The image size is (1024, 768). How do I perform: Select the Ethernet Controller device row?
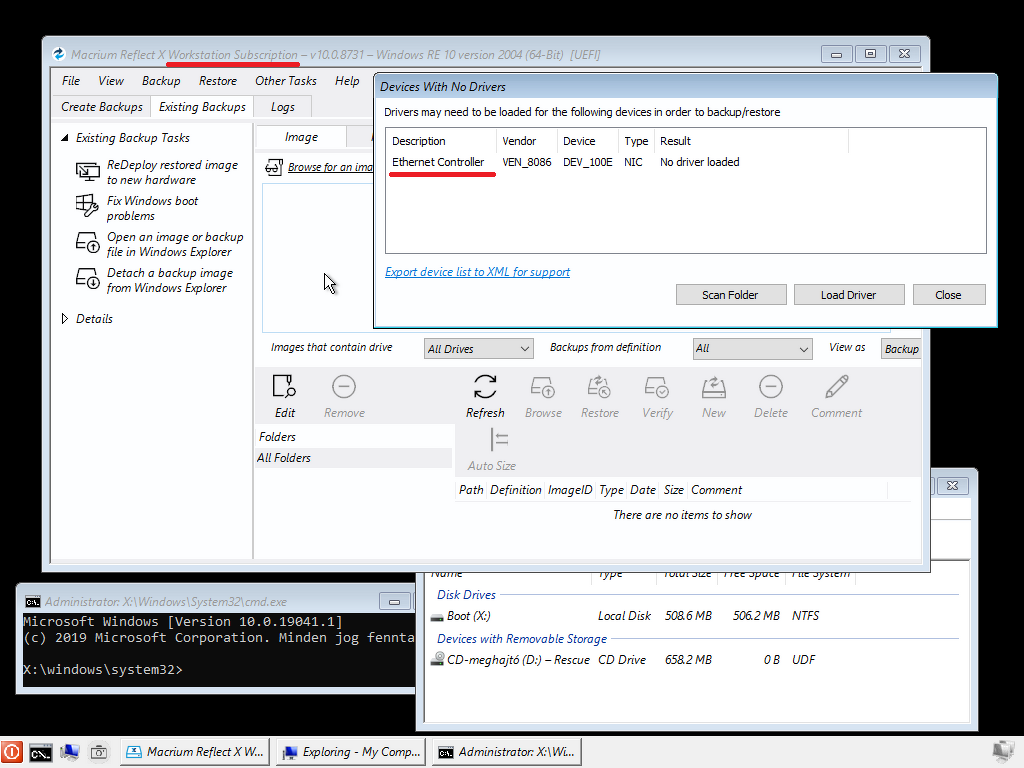click(x=685, y=162)
